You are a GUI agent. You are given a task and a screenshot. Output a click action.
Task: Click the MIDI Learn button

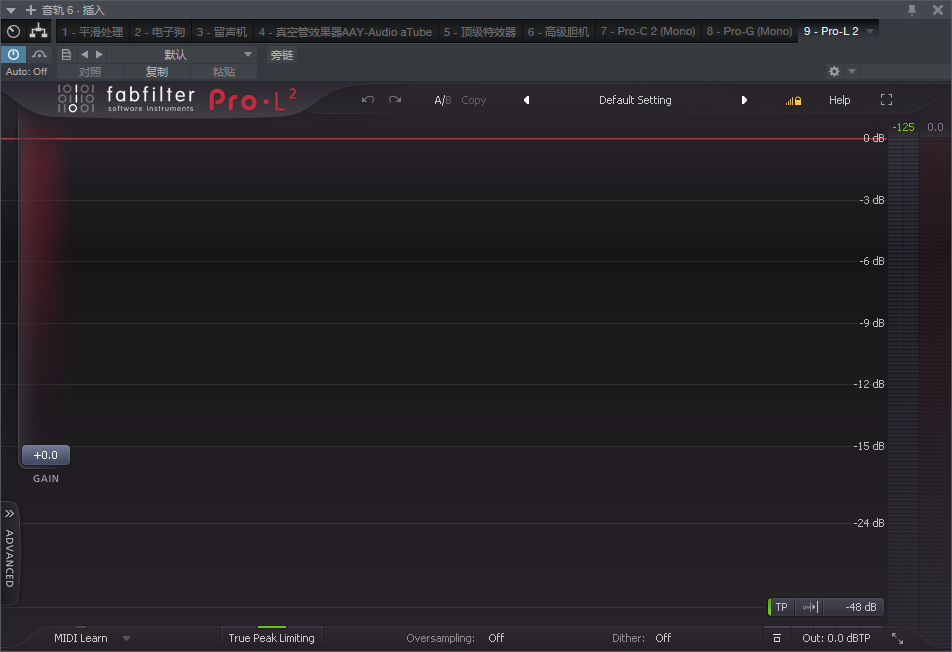(81, 638)
